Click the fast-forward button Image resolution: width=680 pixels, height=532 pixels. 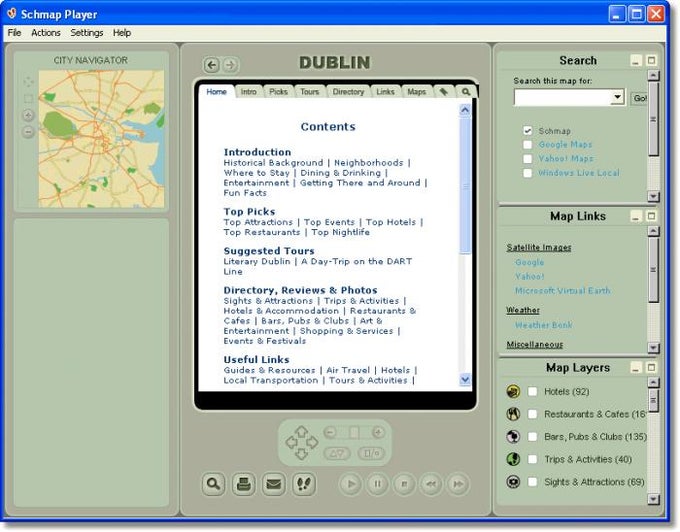click(458, 483)
